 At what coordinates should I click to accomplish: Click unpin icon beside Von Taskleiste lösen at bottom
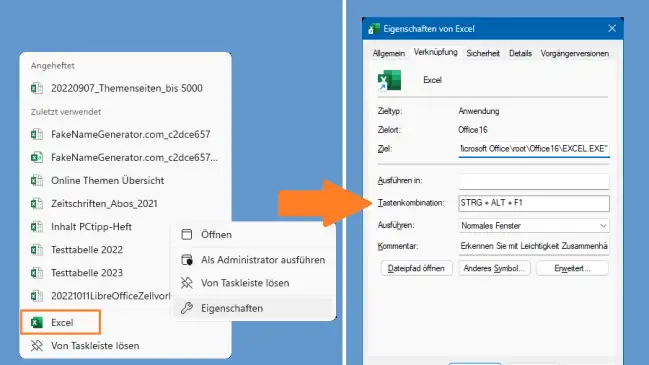pos(36,346)
